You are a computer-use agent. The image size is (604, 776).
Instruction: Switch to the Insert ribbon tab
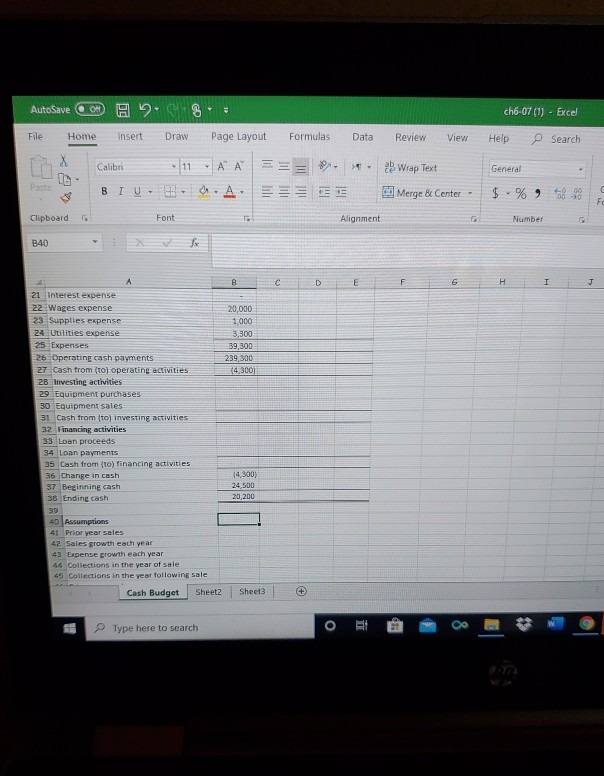[130, 136]
